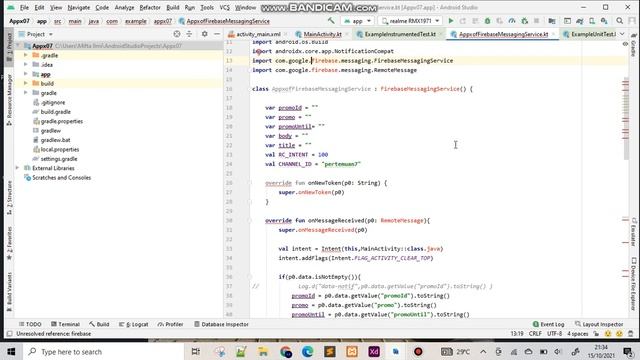Expand the .gradle folder
Viewport: 640px width, 360px height.
click(26, 55)
